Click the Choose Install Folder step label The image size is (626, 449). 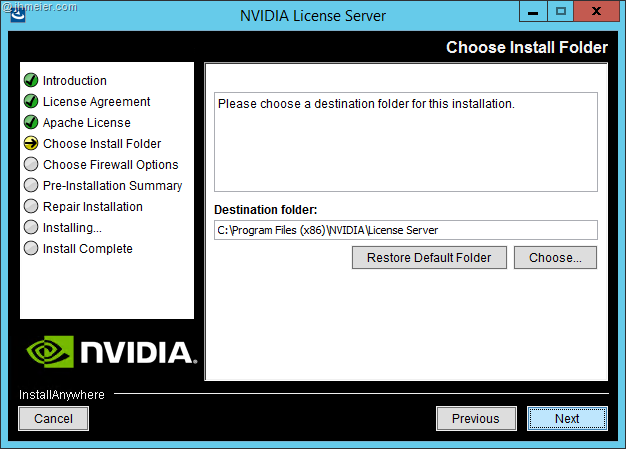click(102, 144)
